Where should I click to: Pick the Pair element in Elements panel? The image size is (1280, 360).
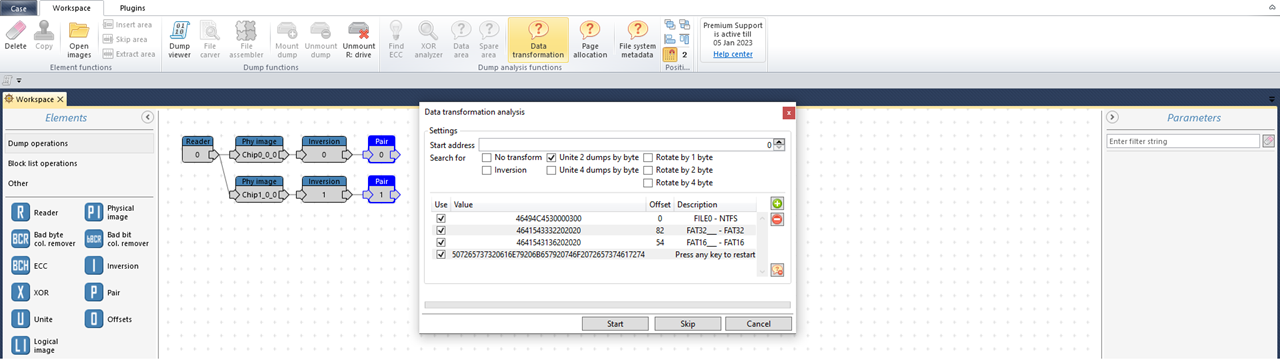pos(93,293)
